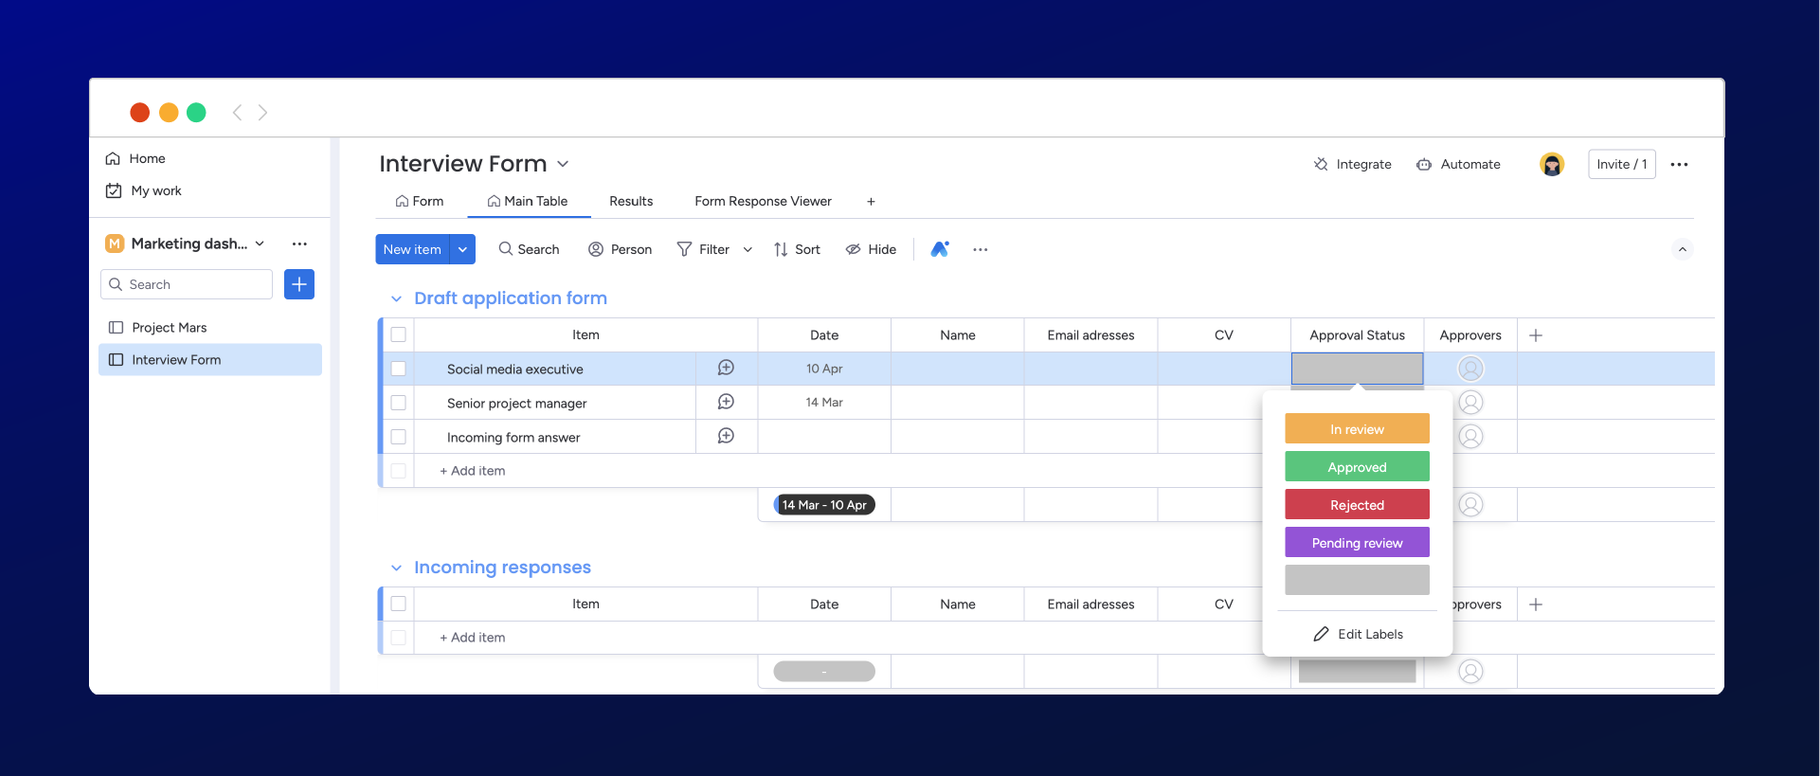Tick the Senior project manager checkbox
Image resolution: width=1820 pixels, height=776 pixels.
398,403
